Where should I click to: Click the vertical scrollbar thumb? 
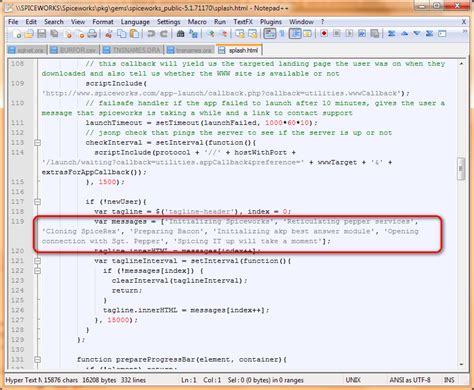tap(461, 169)
